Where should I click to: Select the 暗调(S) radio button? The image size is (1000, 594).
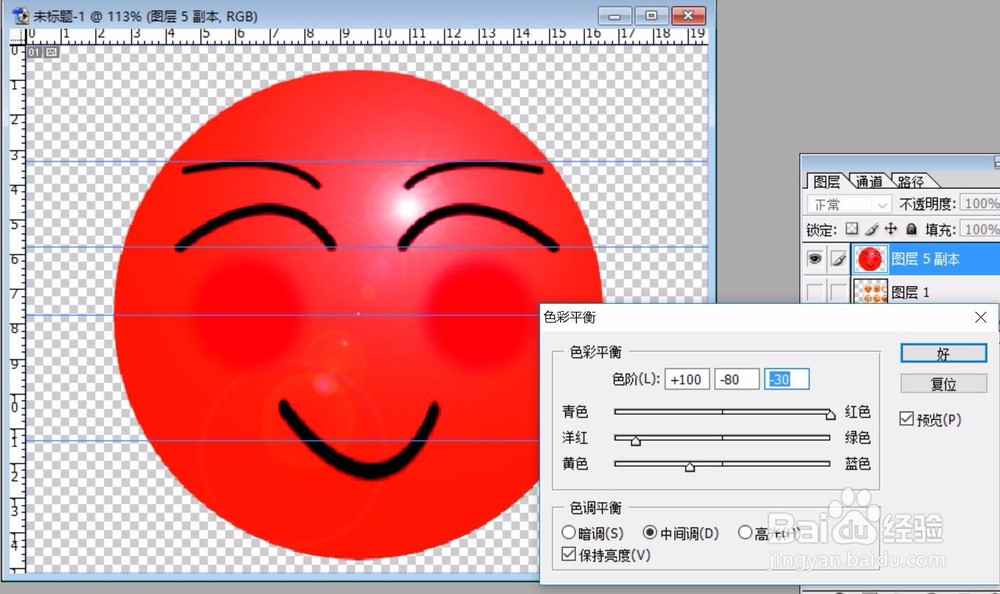567,533
